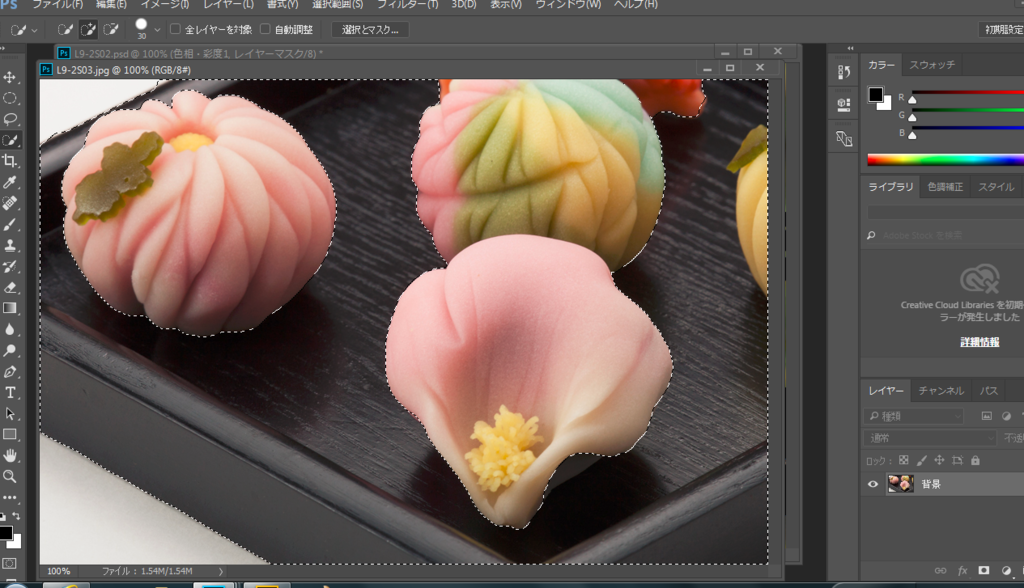Select the Gradient tool
Image resolution: width=1024 pixels, height=588 pixels.
[x=10, y=308]
